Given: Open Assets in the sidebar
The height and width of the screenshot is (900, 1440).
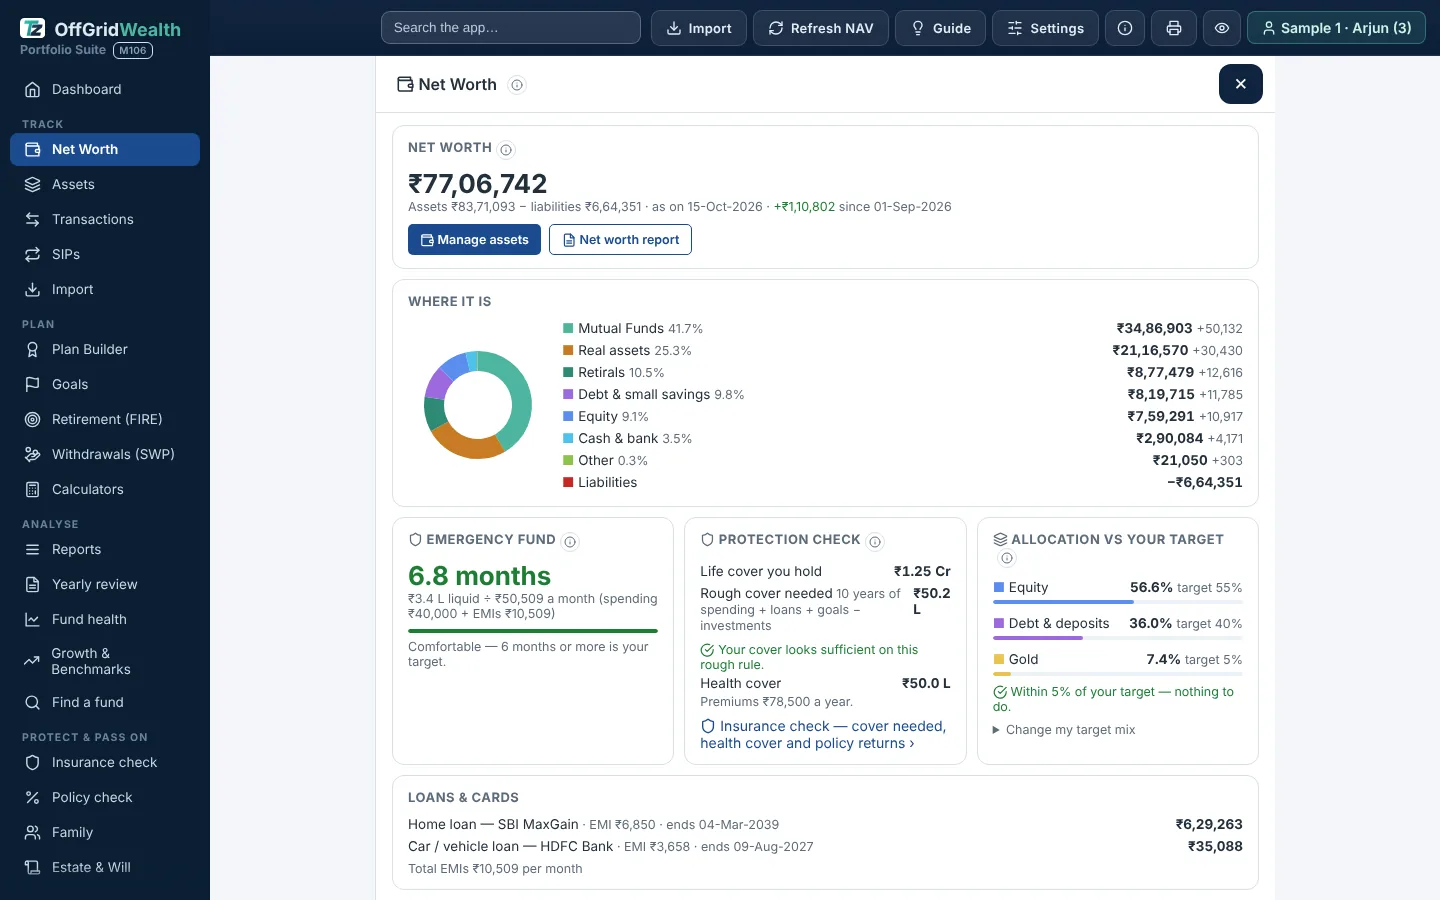Looking at the screenshot, I should click(105, 184).
